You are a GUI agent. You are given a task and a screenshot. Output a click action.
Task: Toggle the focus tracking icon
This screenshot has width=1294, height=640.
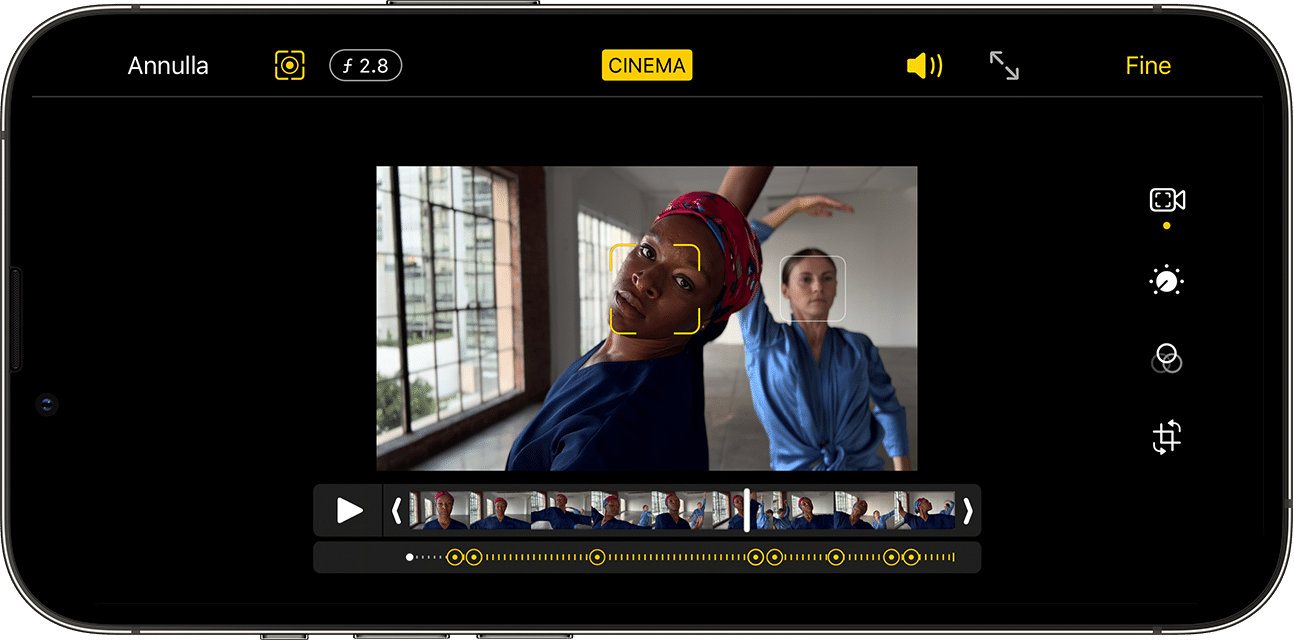point(289,66)
